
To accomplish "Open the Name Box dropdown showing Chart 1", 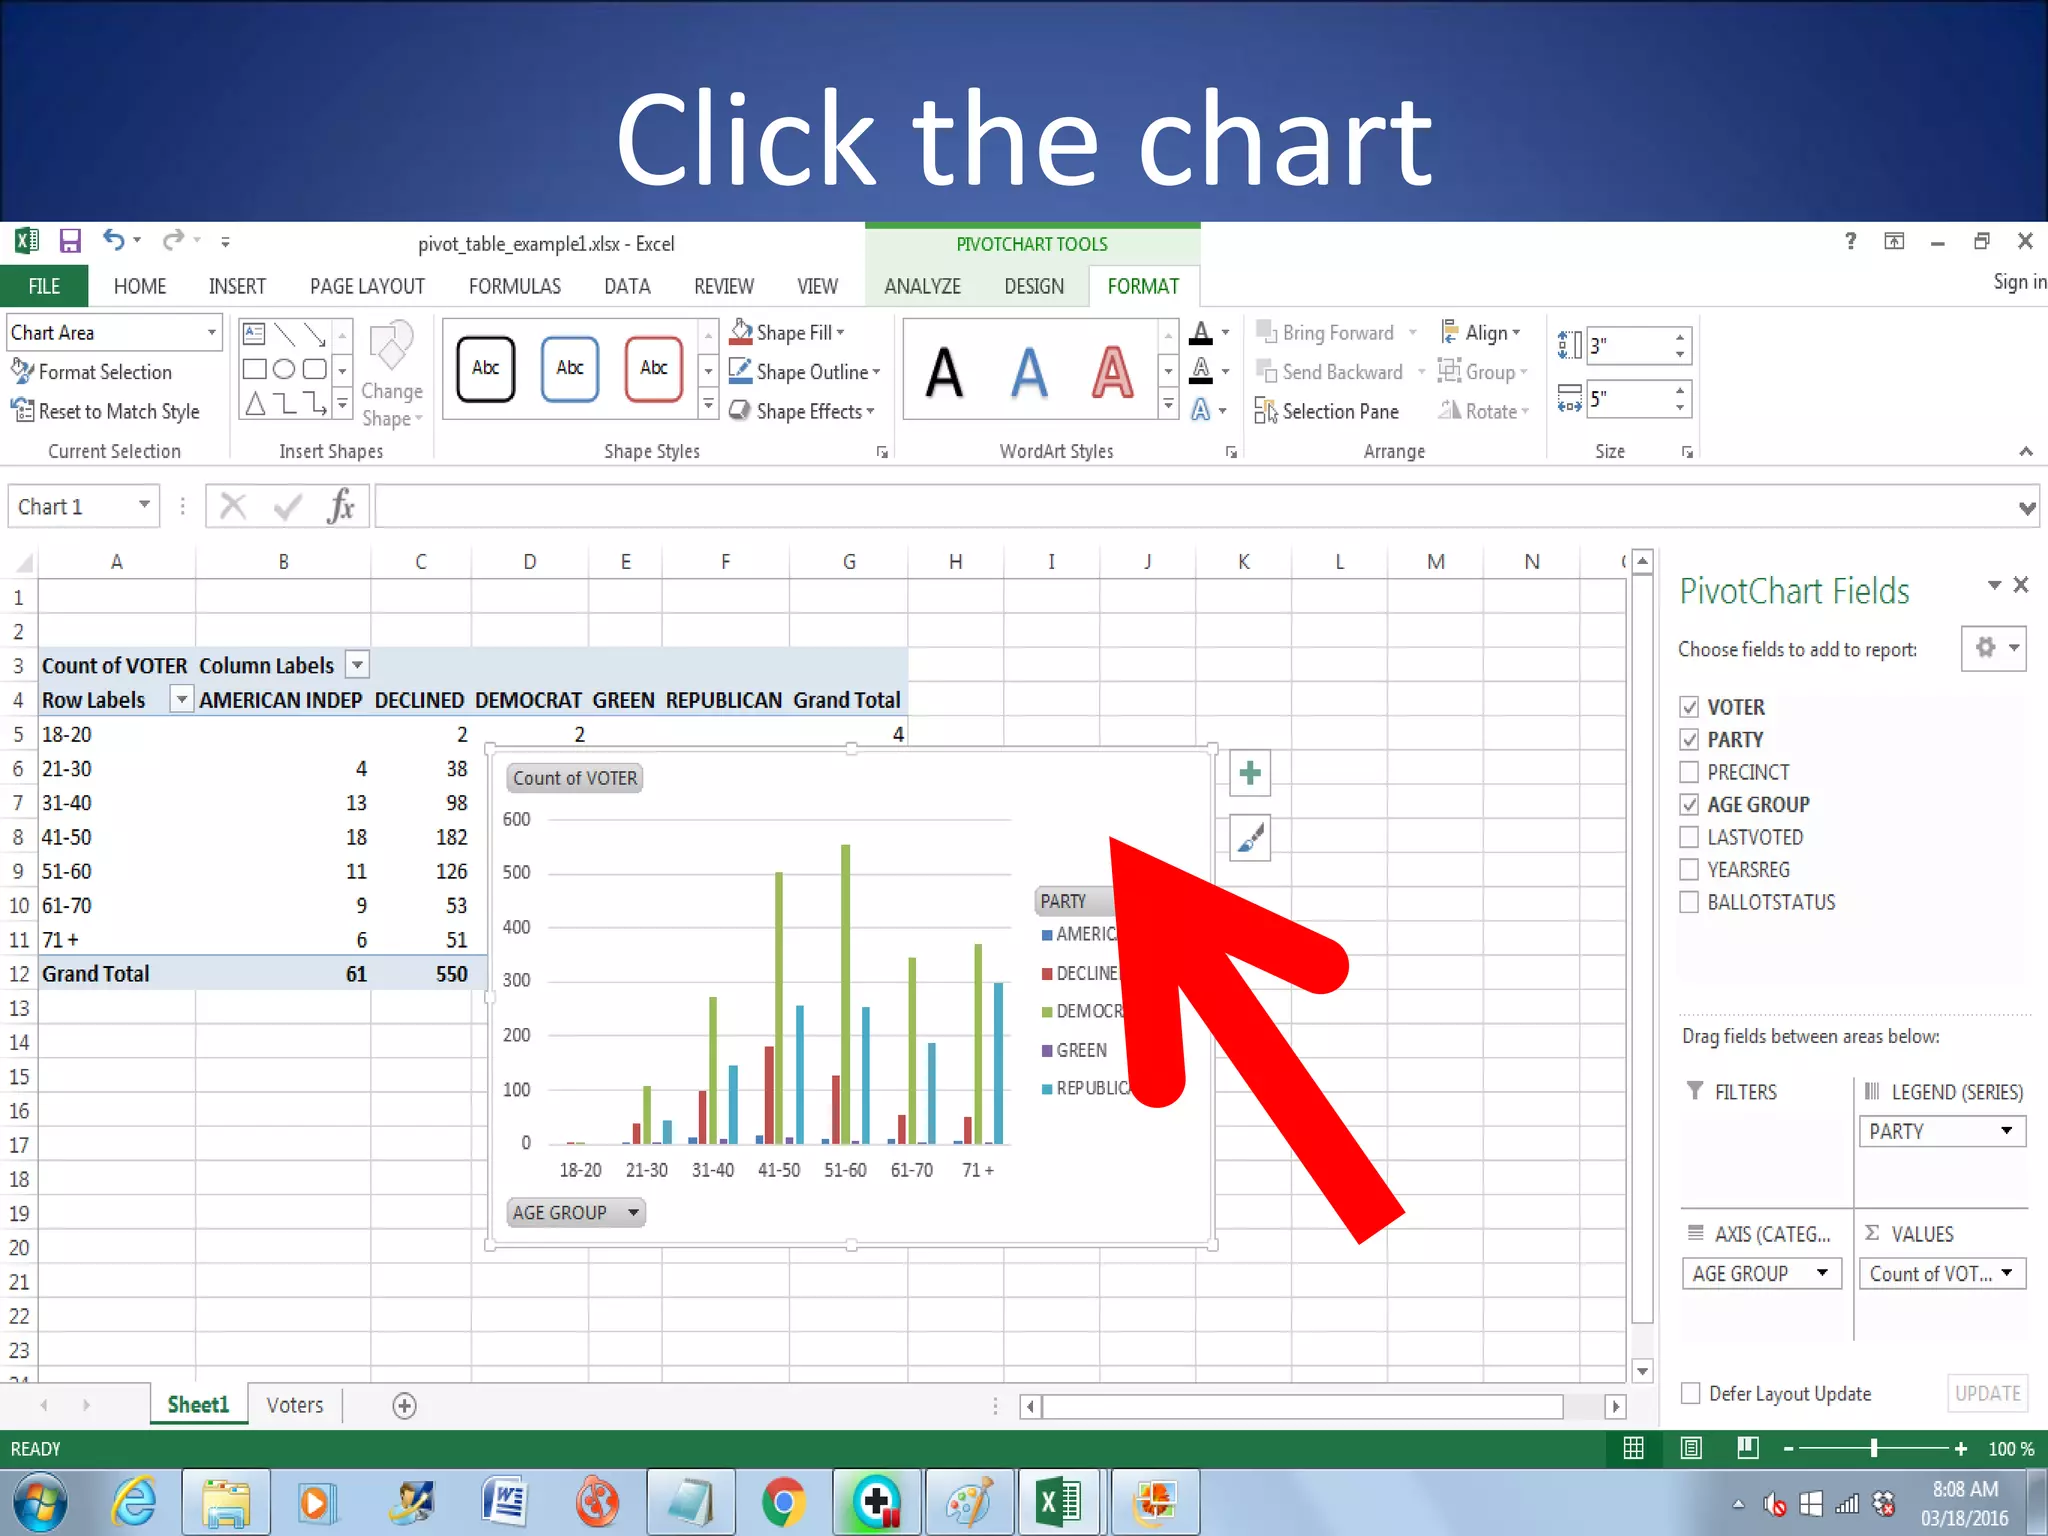I will [144, 505].
